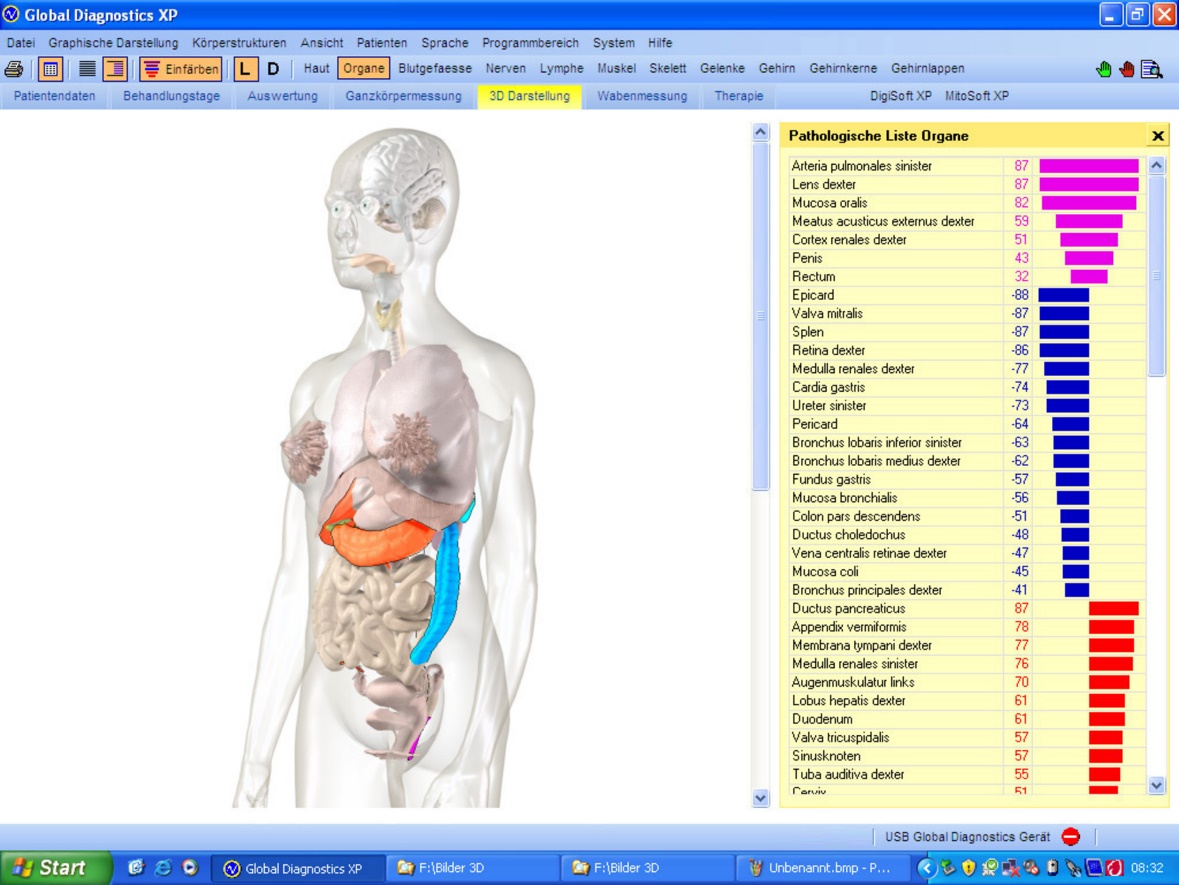1179x885 pixels.
Task: Click the black lines list icon
Action: 87,69
